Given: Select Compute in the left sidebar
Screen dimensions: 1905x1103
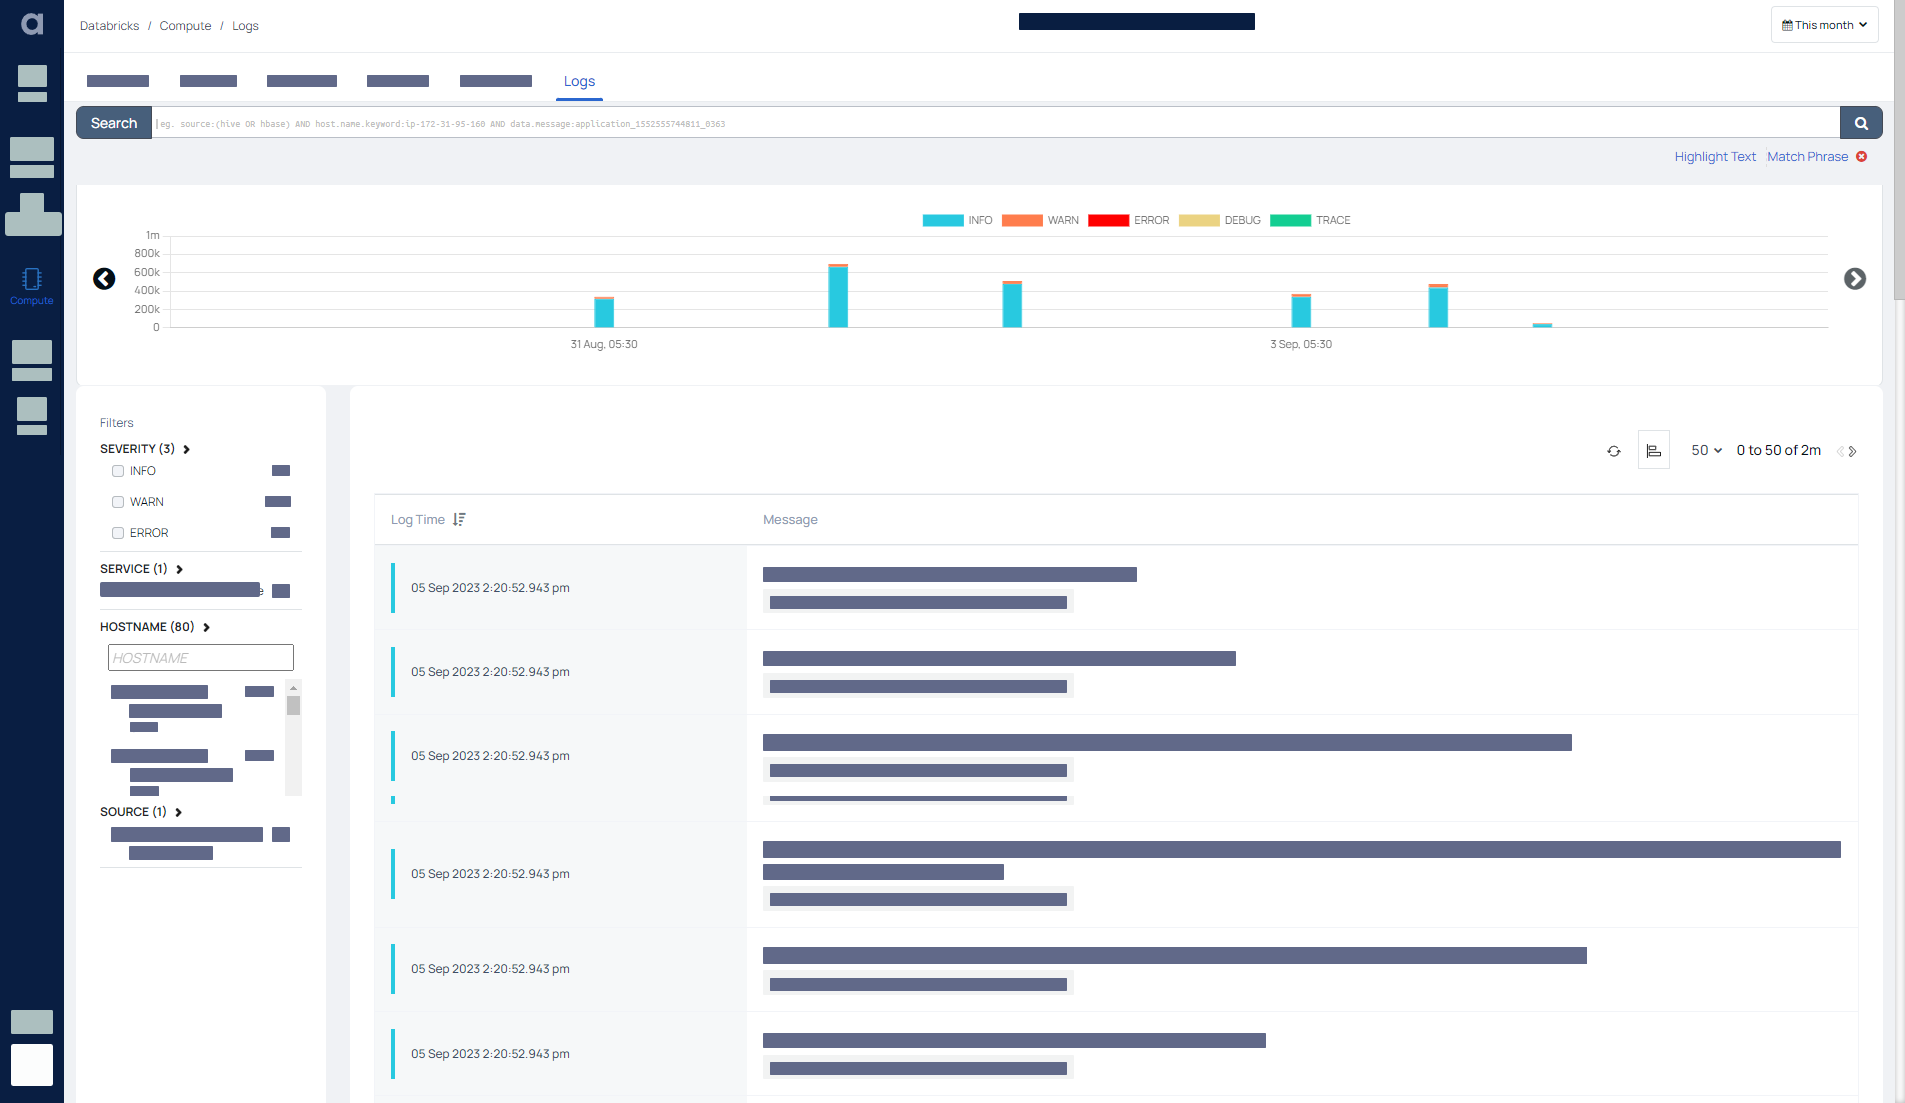Looking at the screenshot, I should 31,285.
